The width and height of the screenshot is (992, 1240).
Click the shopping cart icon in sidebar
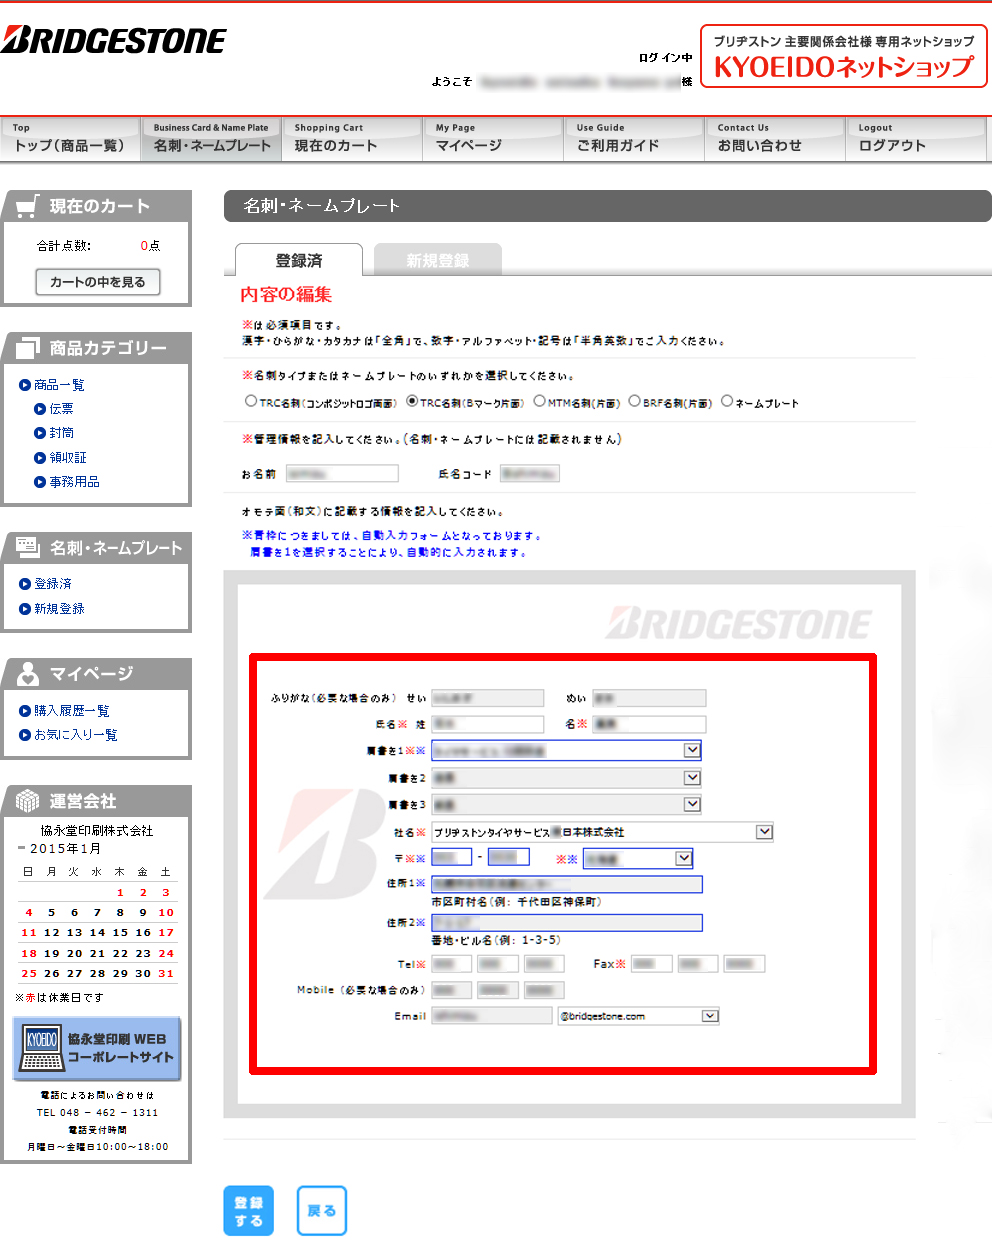click(28, 206)
